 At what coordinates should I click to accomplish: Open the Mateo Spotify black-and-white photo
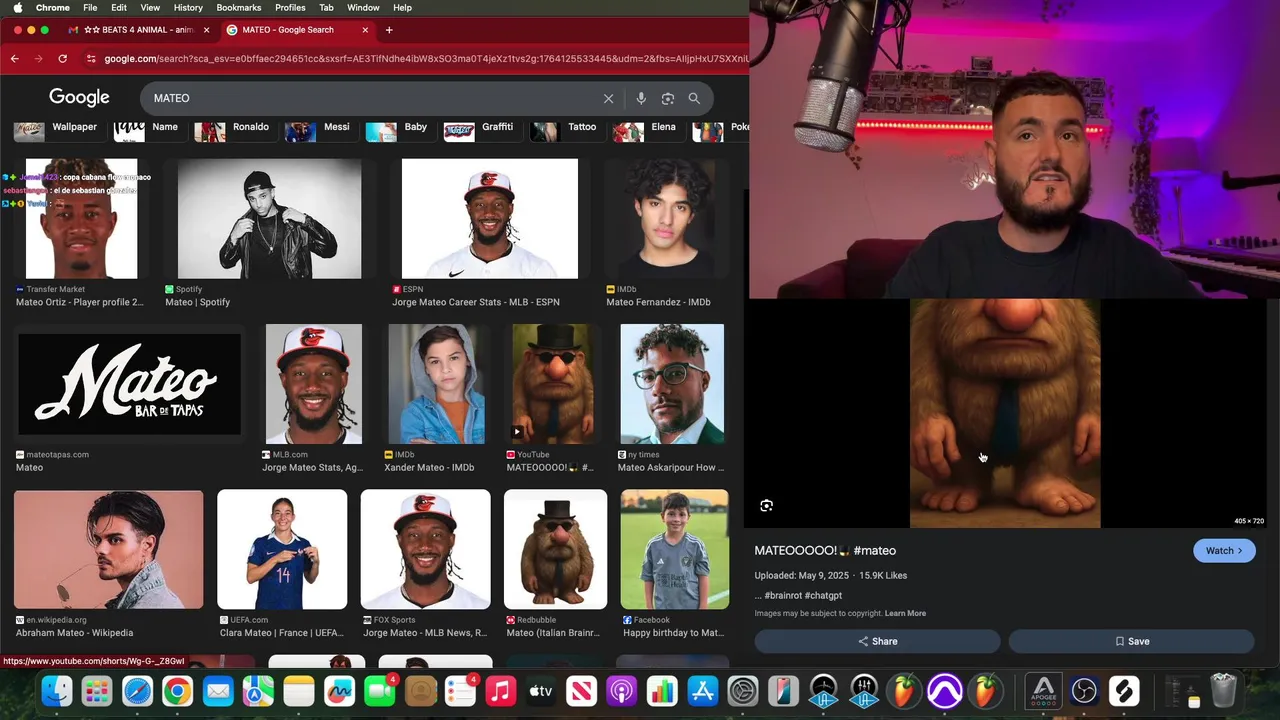click(269, 219)
